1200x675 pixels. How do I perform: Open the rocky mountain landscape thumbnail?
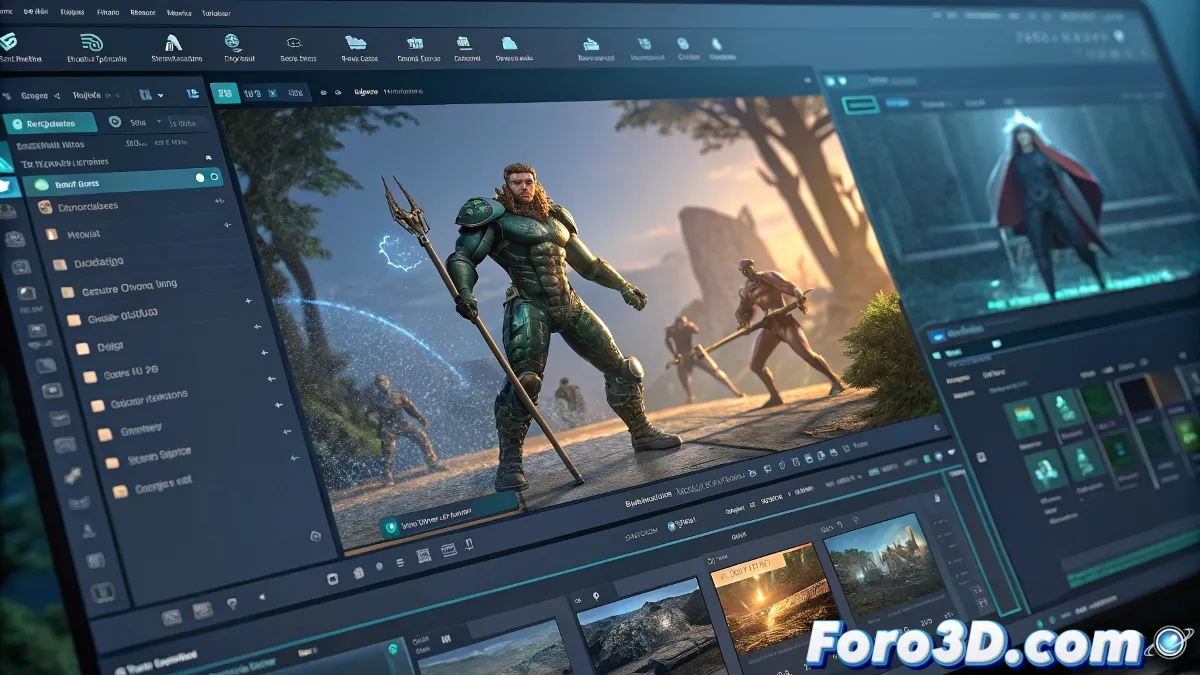pyautogui.click(x=651, y=629)
